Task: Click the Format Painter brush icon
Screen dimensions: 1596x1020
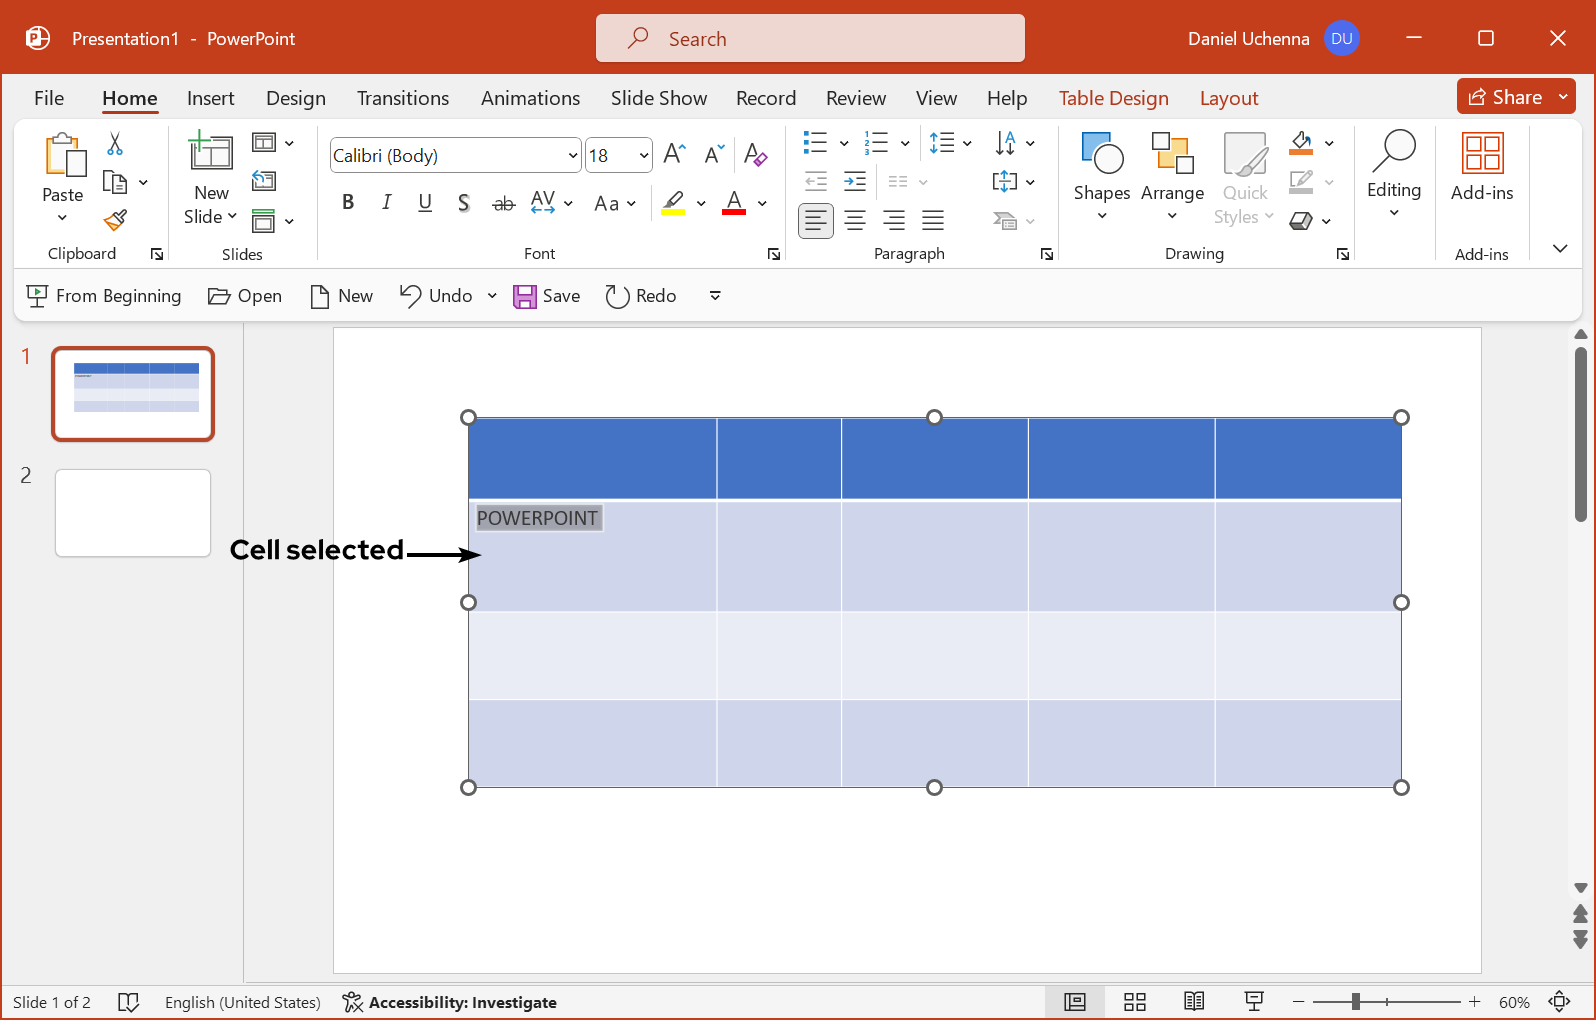Action: [116, 220]
